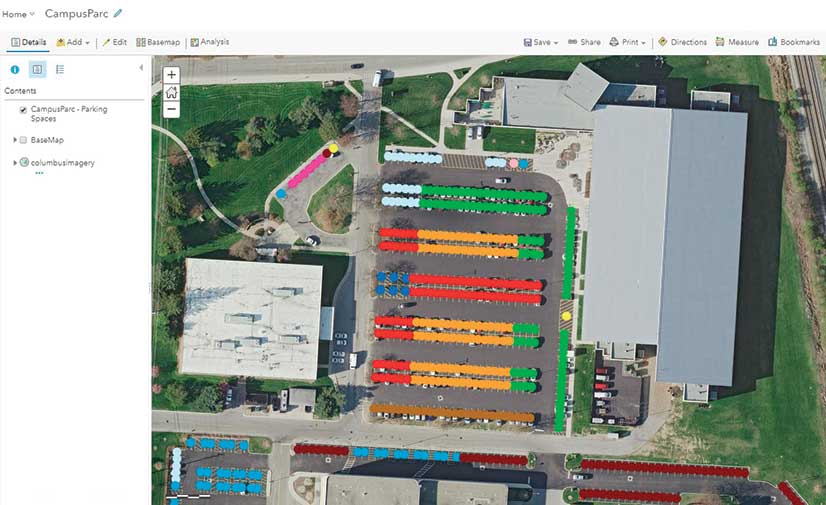
Task: Open the Add dropdown menu
Action: (x=73, y=42)
